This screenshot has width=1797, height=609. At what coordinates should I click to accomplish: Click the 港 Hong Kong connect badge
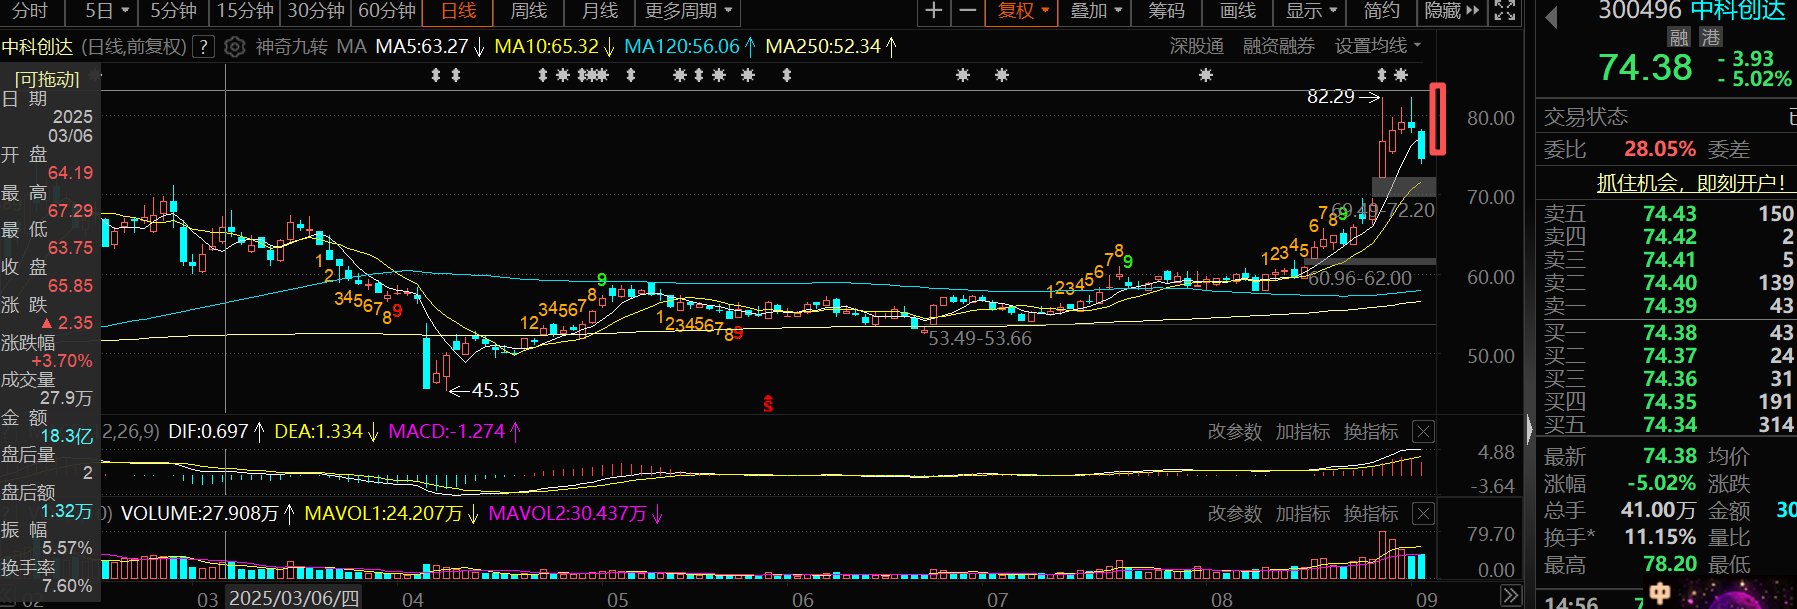pyautogui.click(x=1711, y=37)
